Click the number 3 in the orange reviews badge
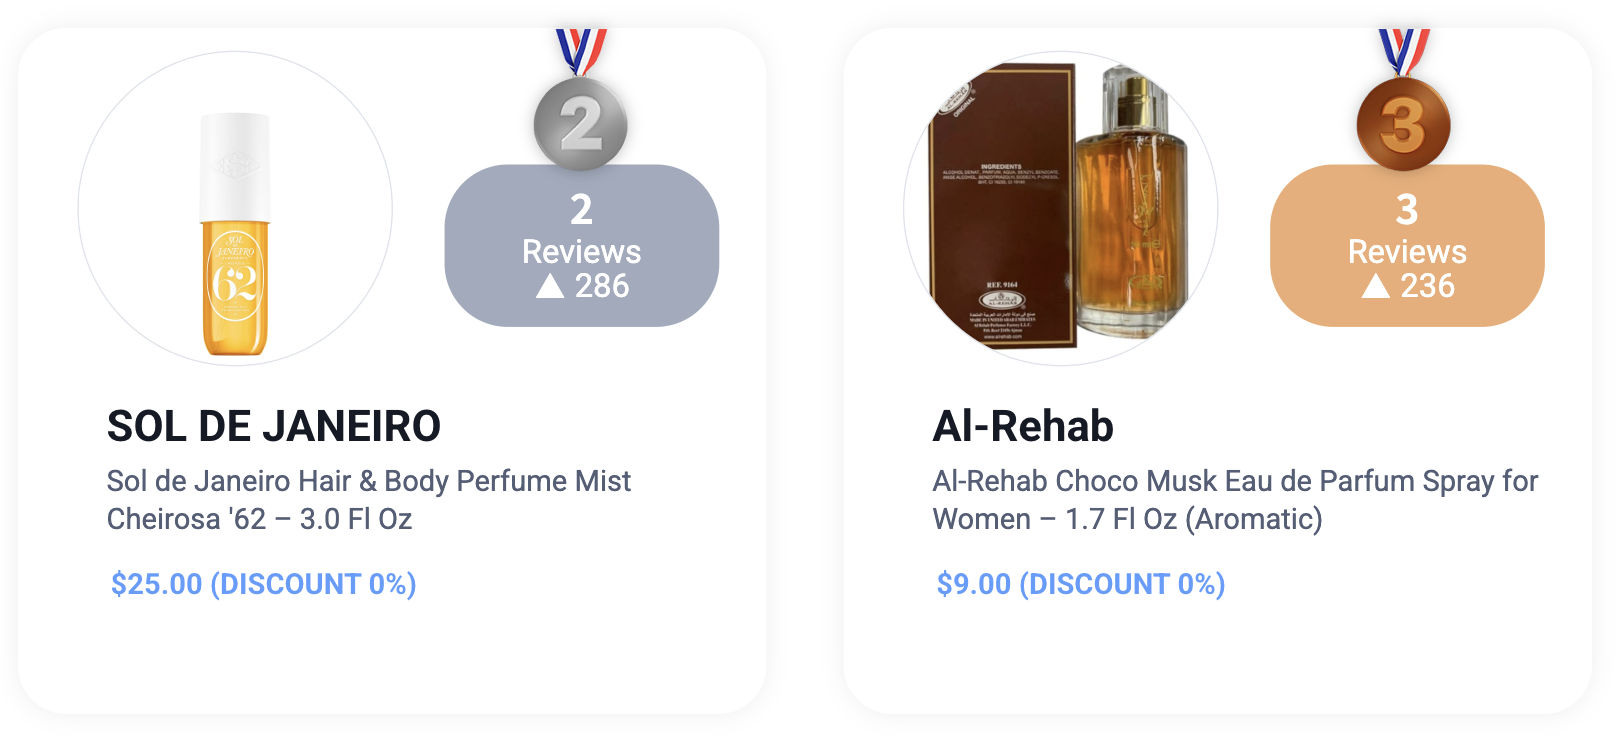 [x=1407, y=210]
